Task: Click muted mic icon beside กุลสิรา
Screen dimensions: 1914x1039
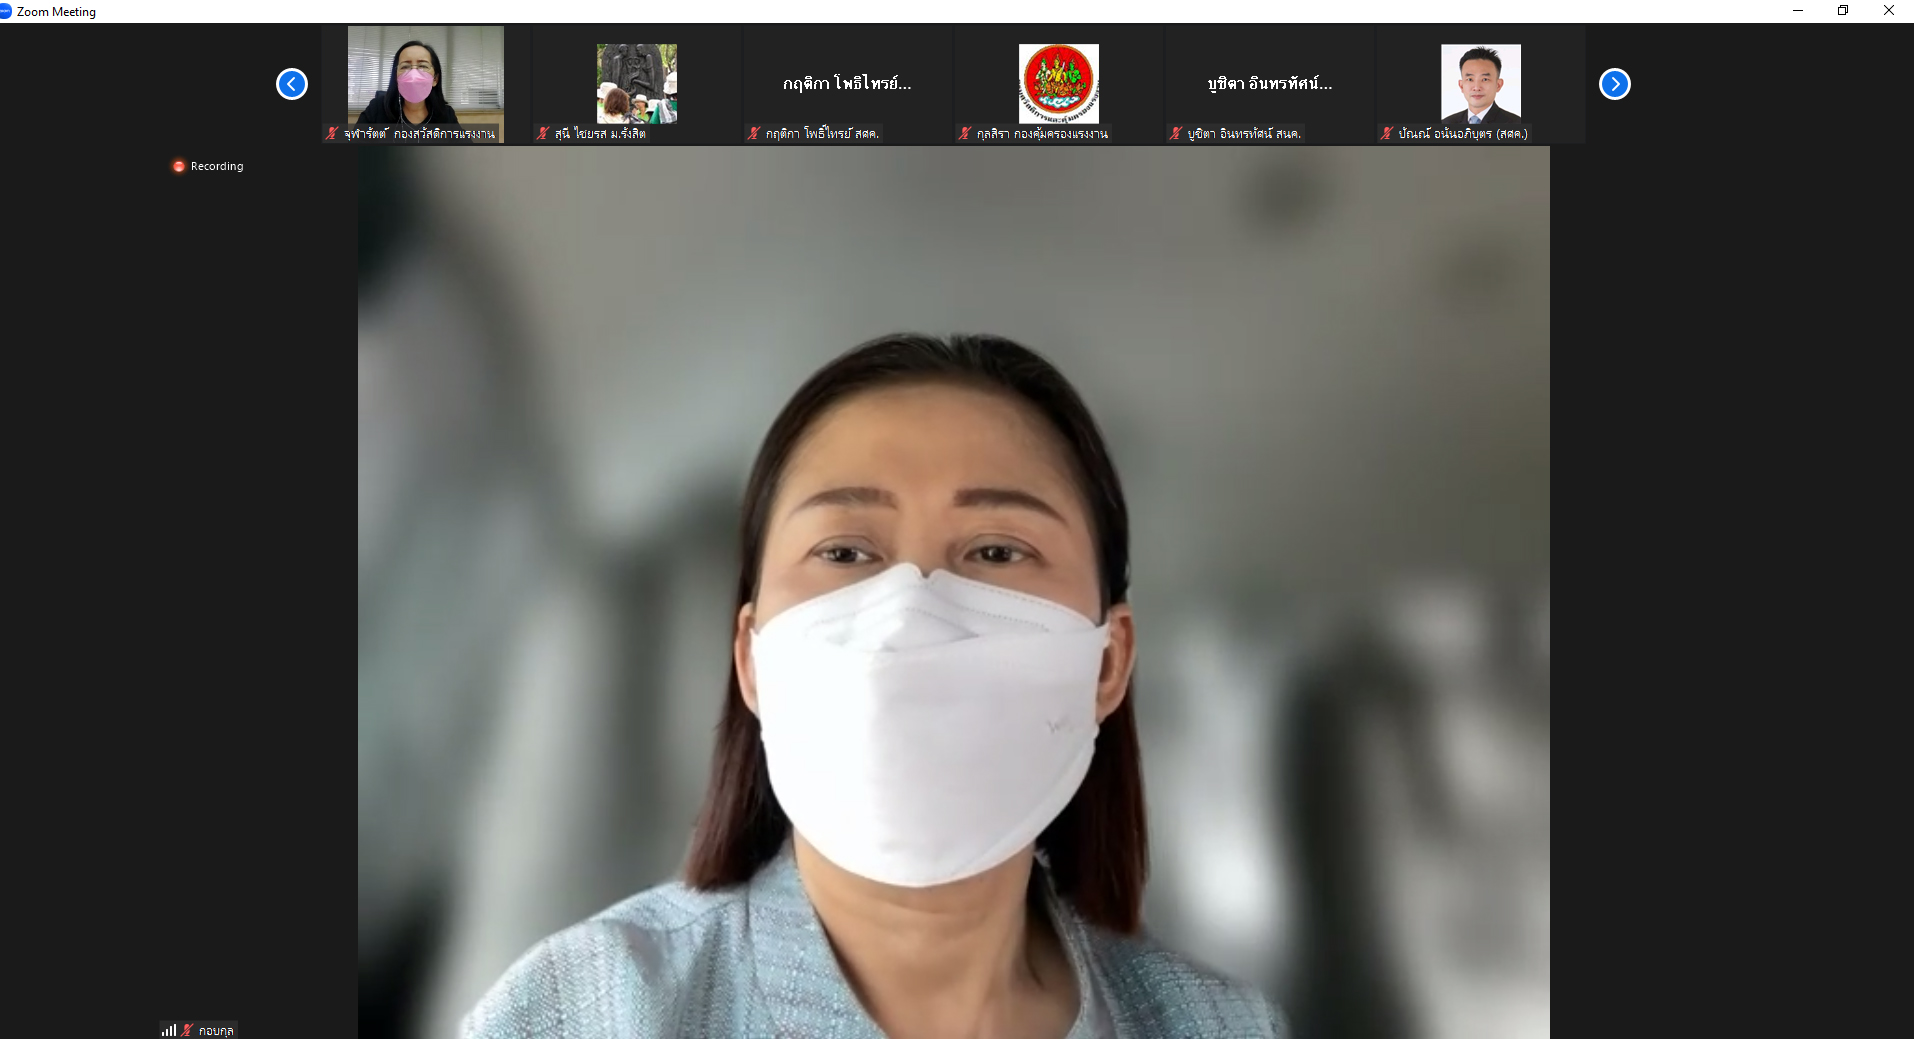Action: [x=965, y=133]
